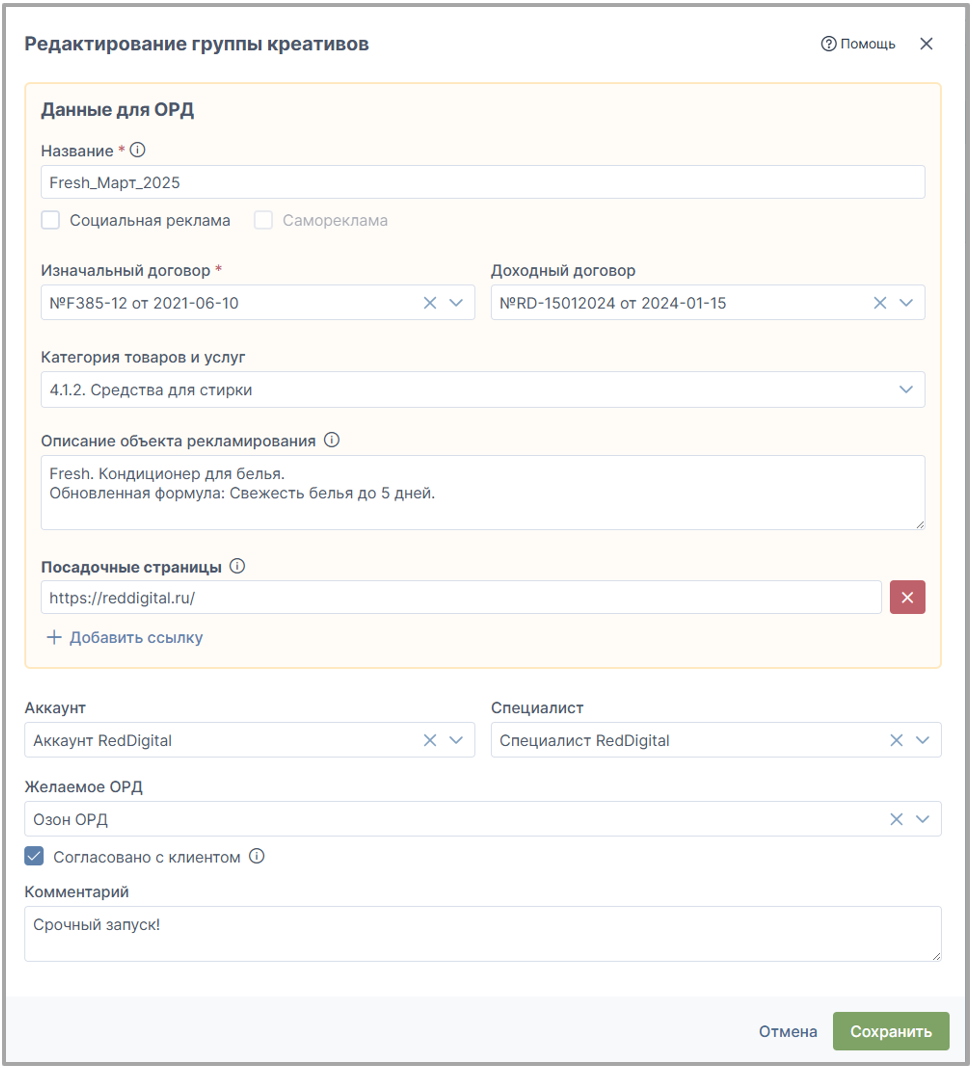Open the Специалист dropdown arrow
This screenshot has height=1068, width=972.
click(922, 740)
